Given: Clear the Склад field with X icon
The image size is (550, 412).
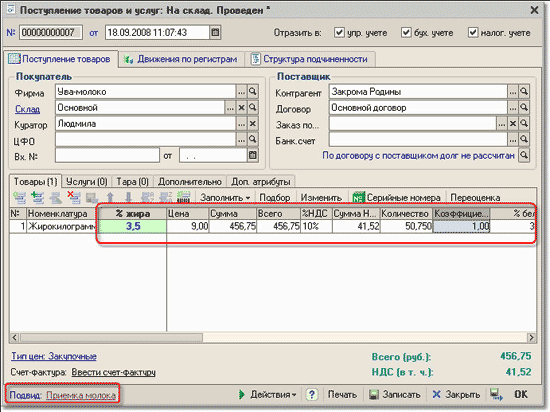Looking at the screenshot, I should [x=241, y=108].
